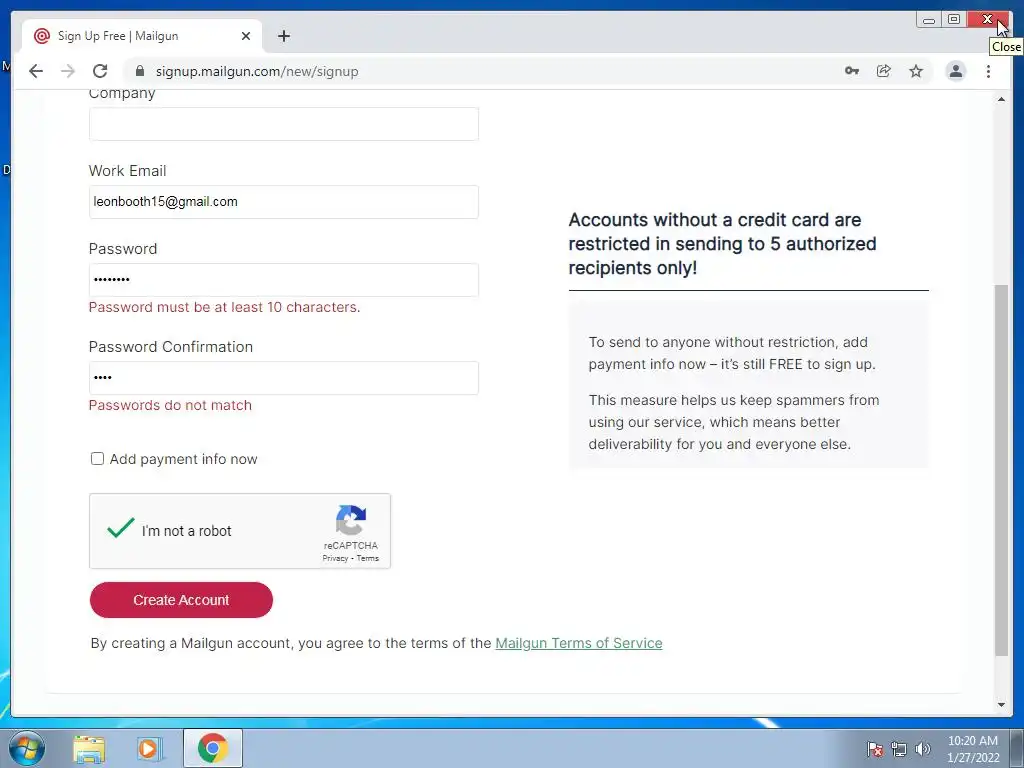The width and height of the screenshot is (1024, 768).
Task: Go back to the previous page
Action: click(36, 71)
